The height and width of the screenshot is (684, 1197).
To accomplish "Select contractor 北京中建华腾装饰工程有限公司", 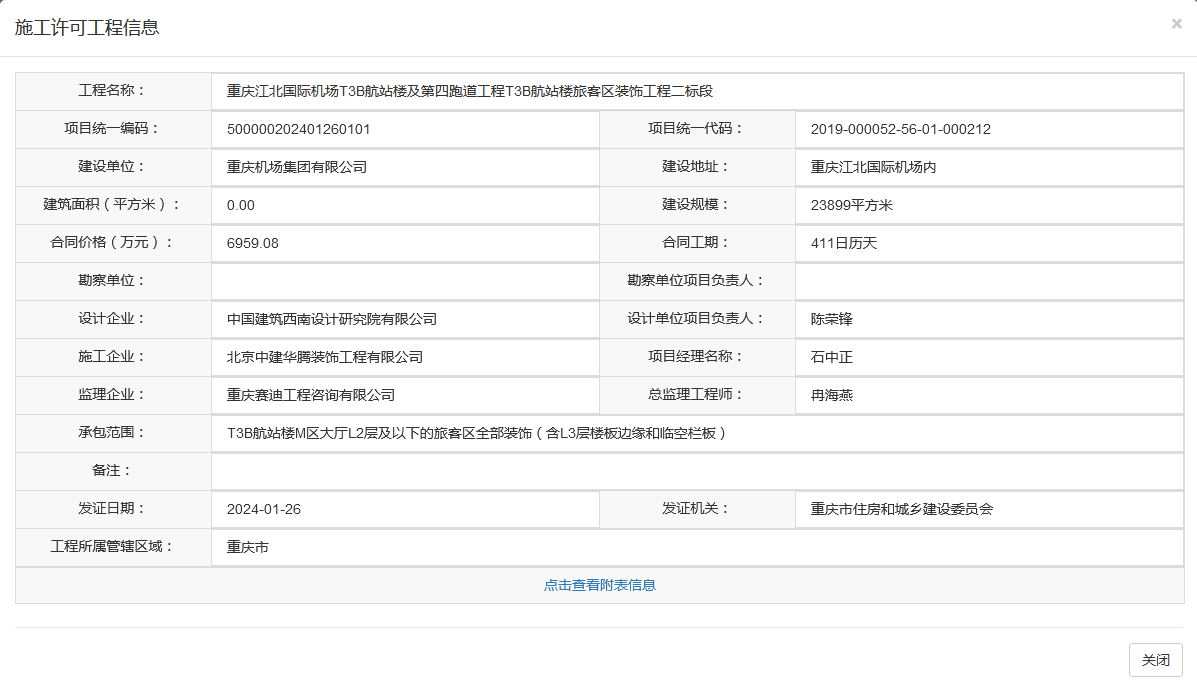I will tap(324, 357).
